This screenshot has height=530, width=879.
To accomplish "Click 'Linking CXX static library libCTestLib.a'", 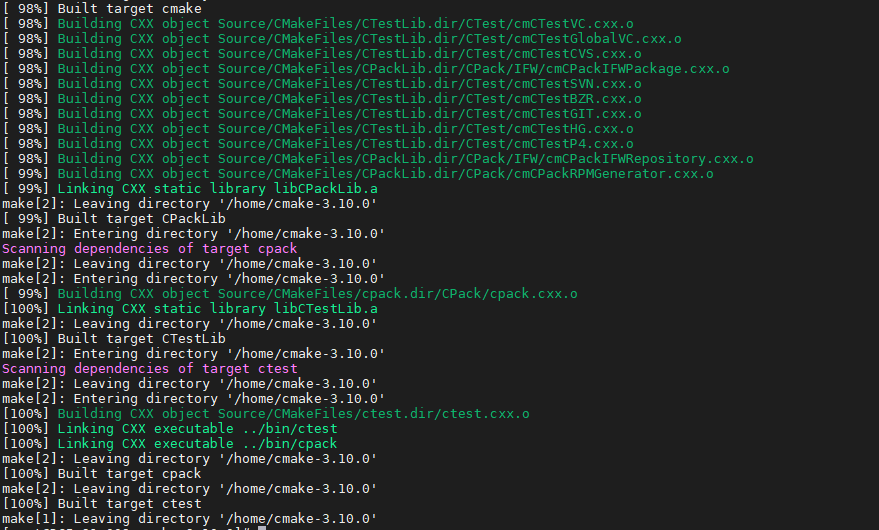I will click(218, 308).
